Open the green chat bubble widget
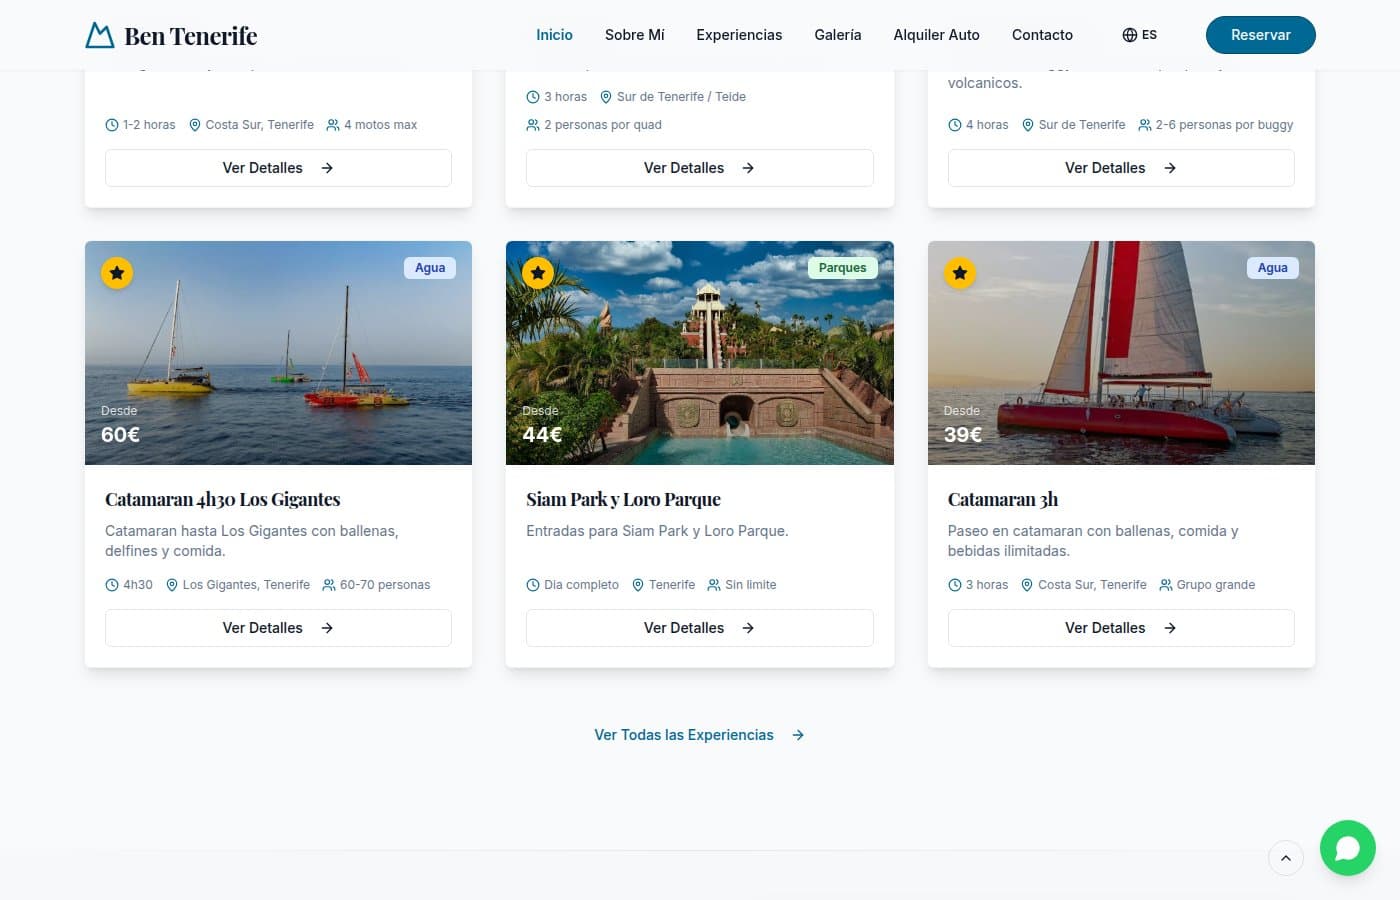Screen dimensions: 1400x900 [x=1347, y=847]
